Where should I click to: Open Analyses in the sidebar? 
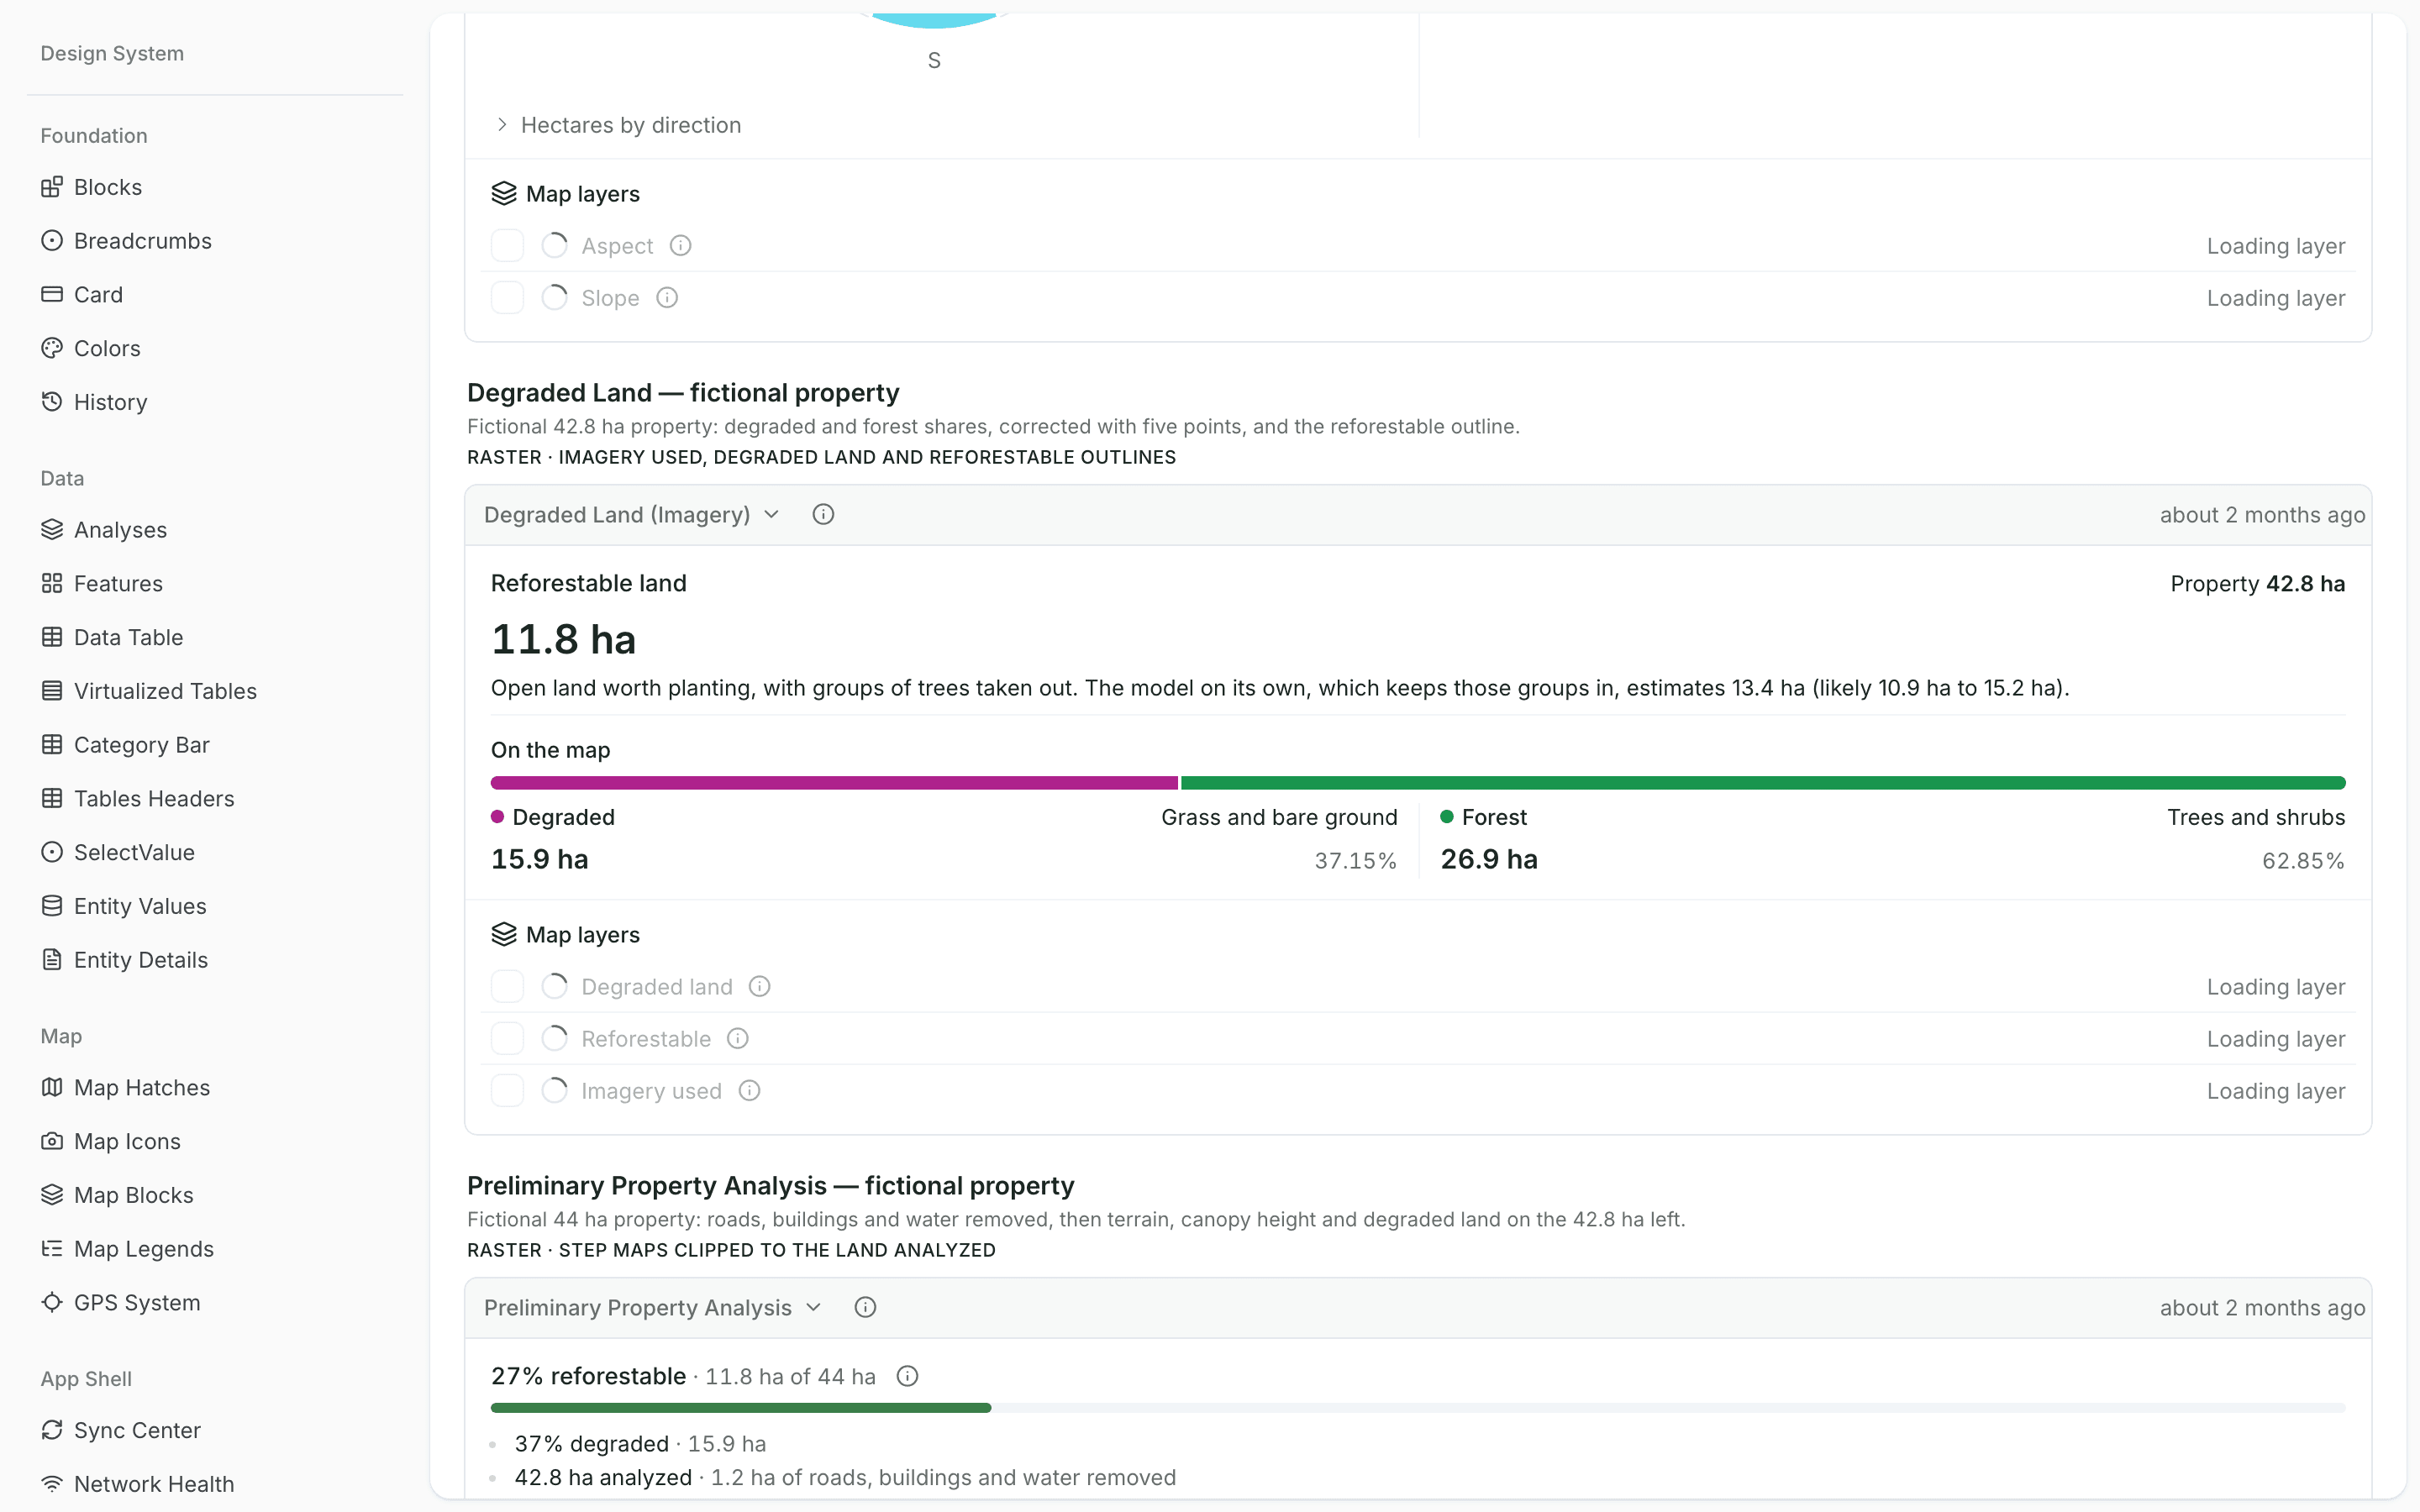120,530
